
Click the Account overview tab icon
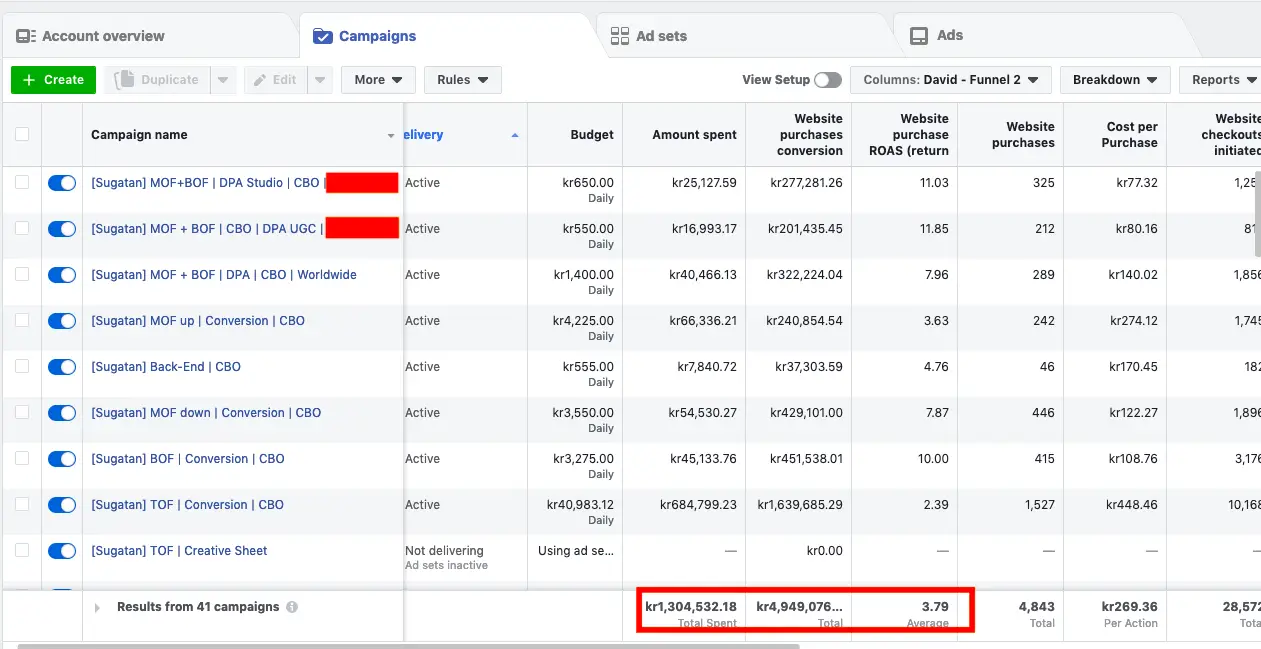click(x=25, y=36)
